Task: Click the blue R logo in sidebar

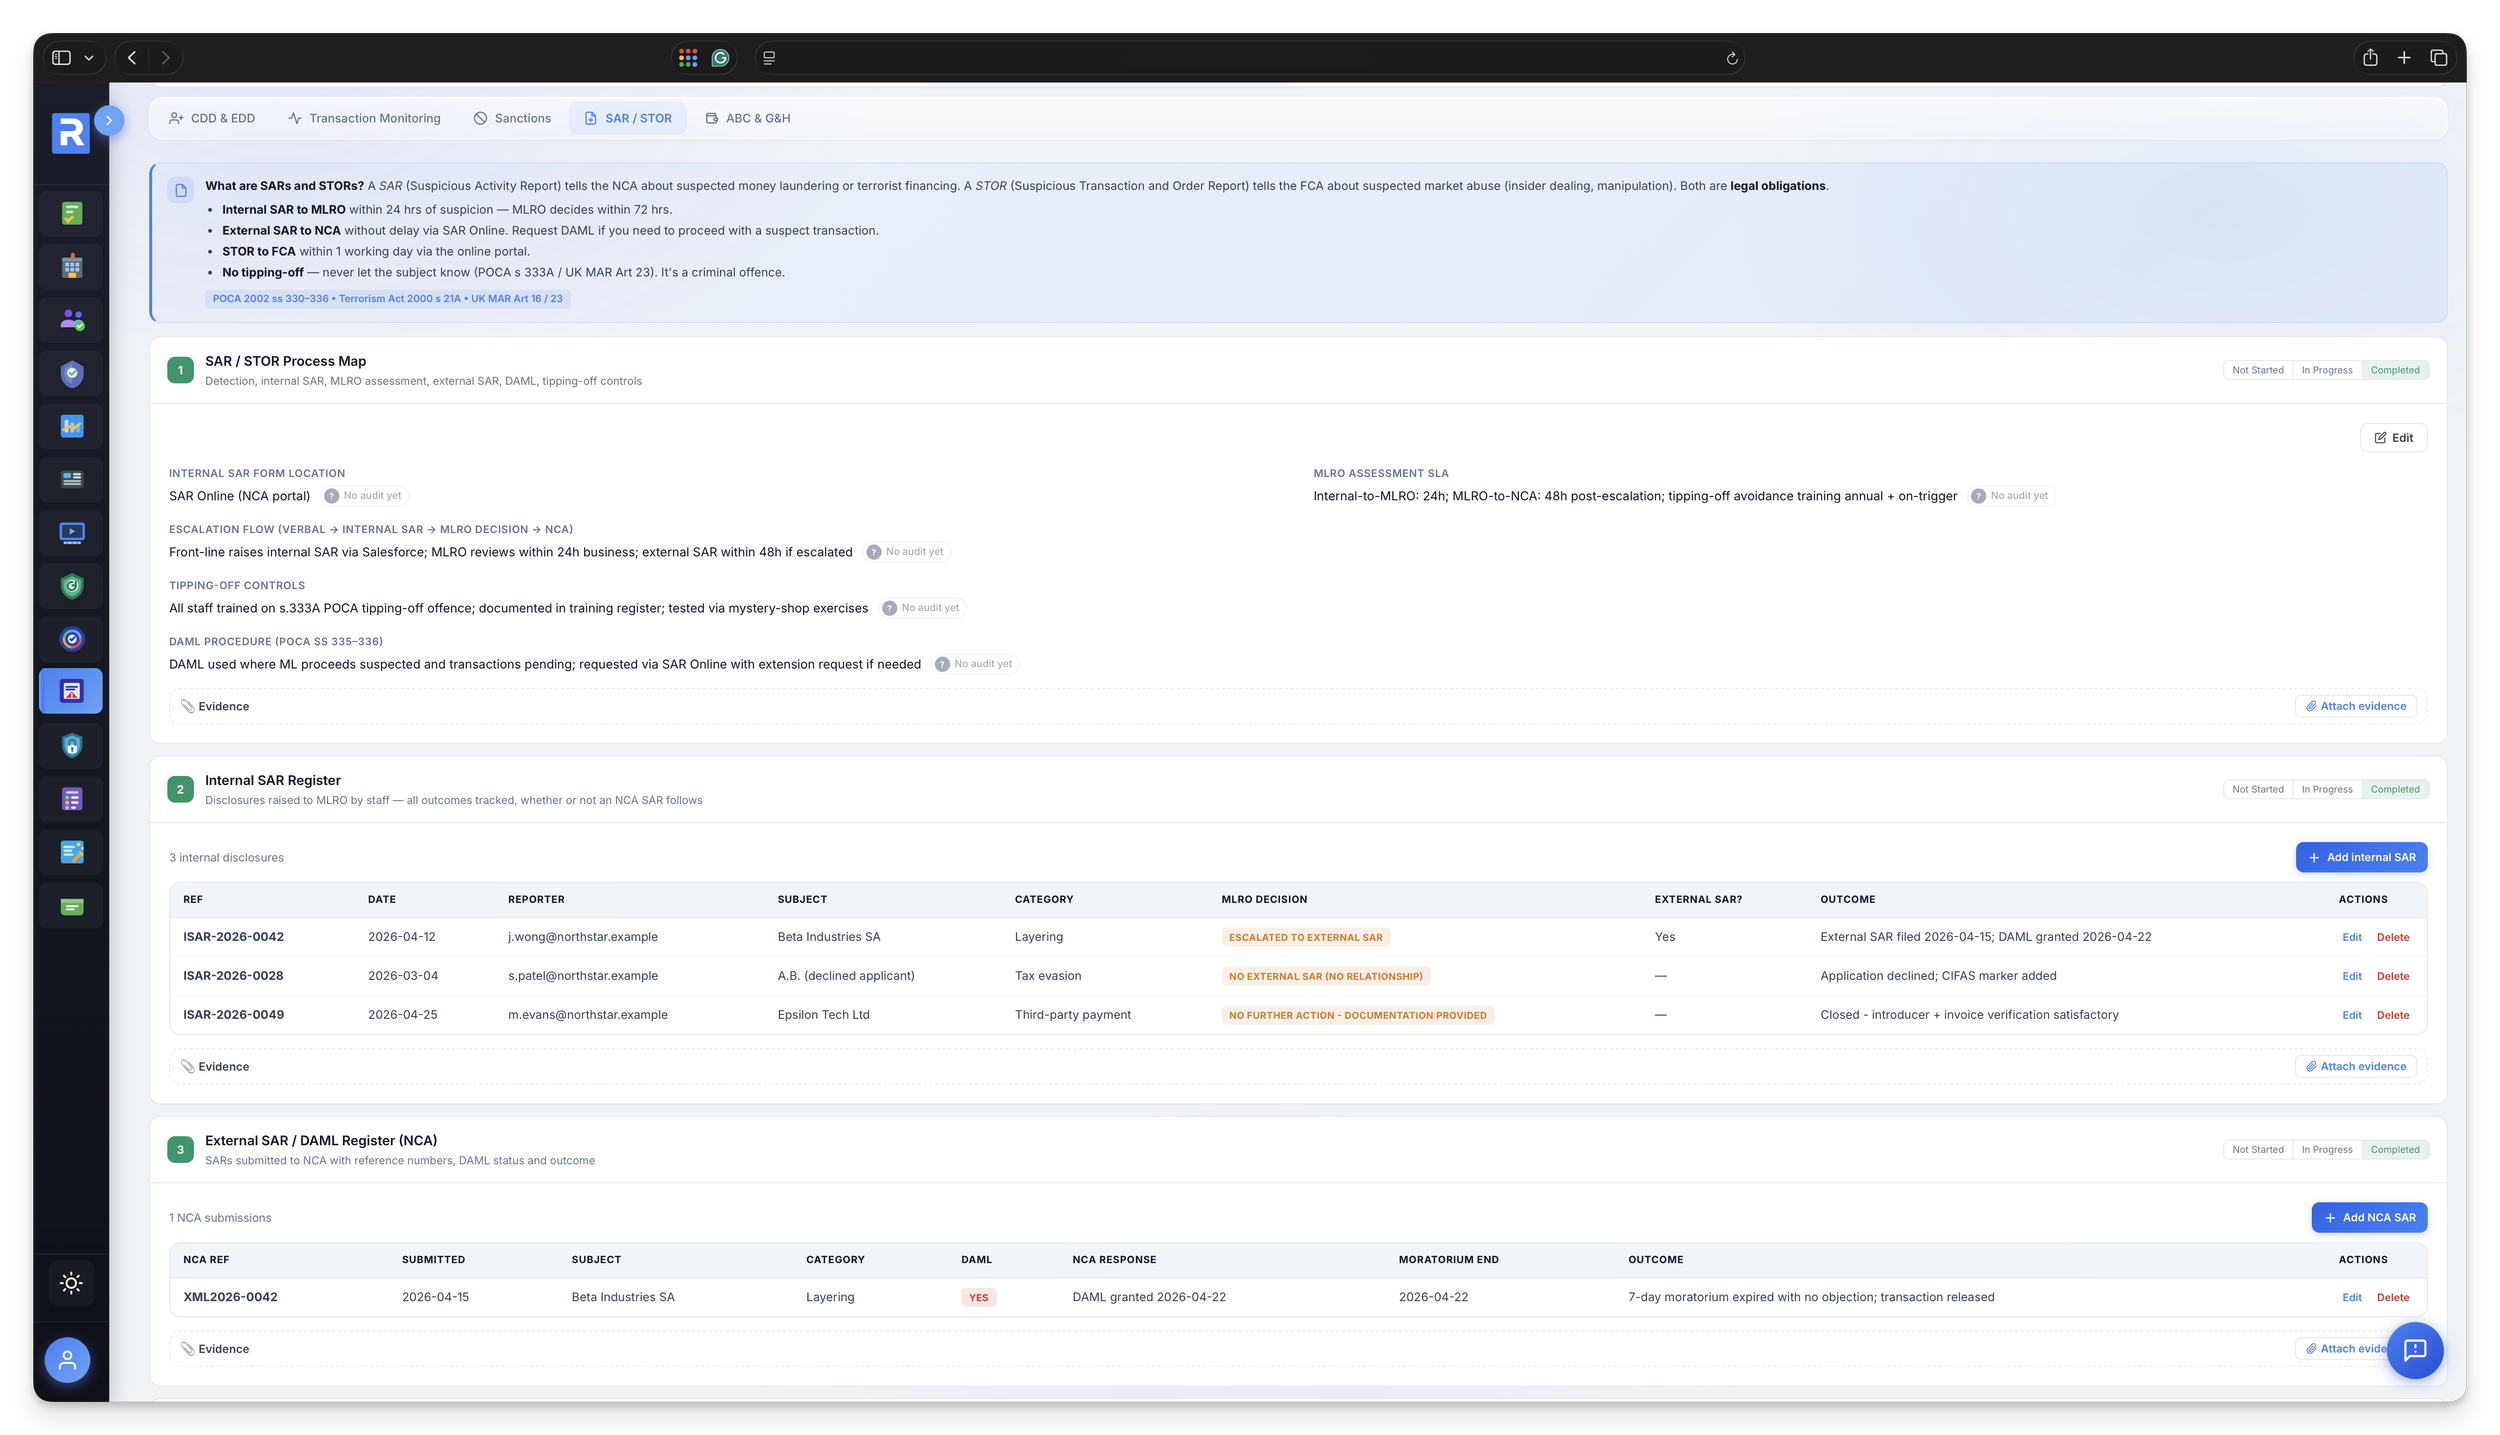Action: [71, 133]
